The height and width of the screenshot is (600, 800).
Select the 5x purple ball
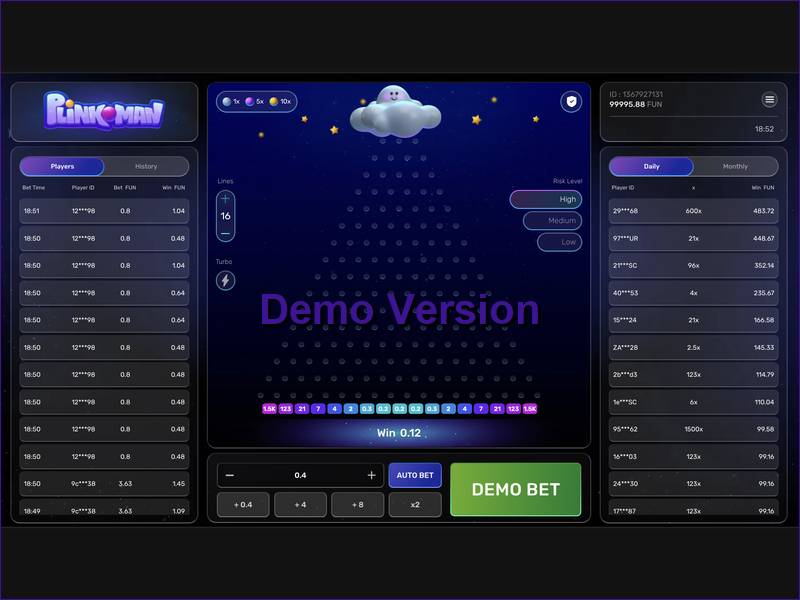pos(255,101)
